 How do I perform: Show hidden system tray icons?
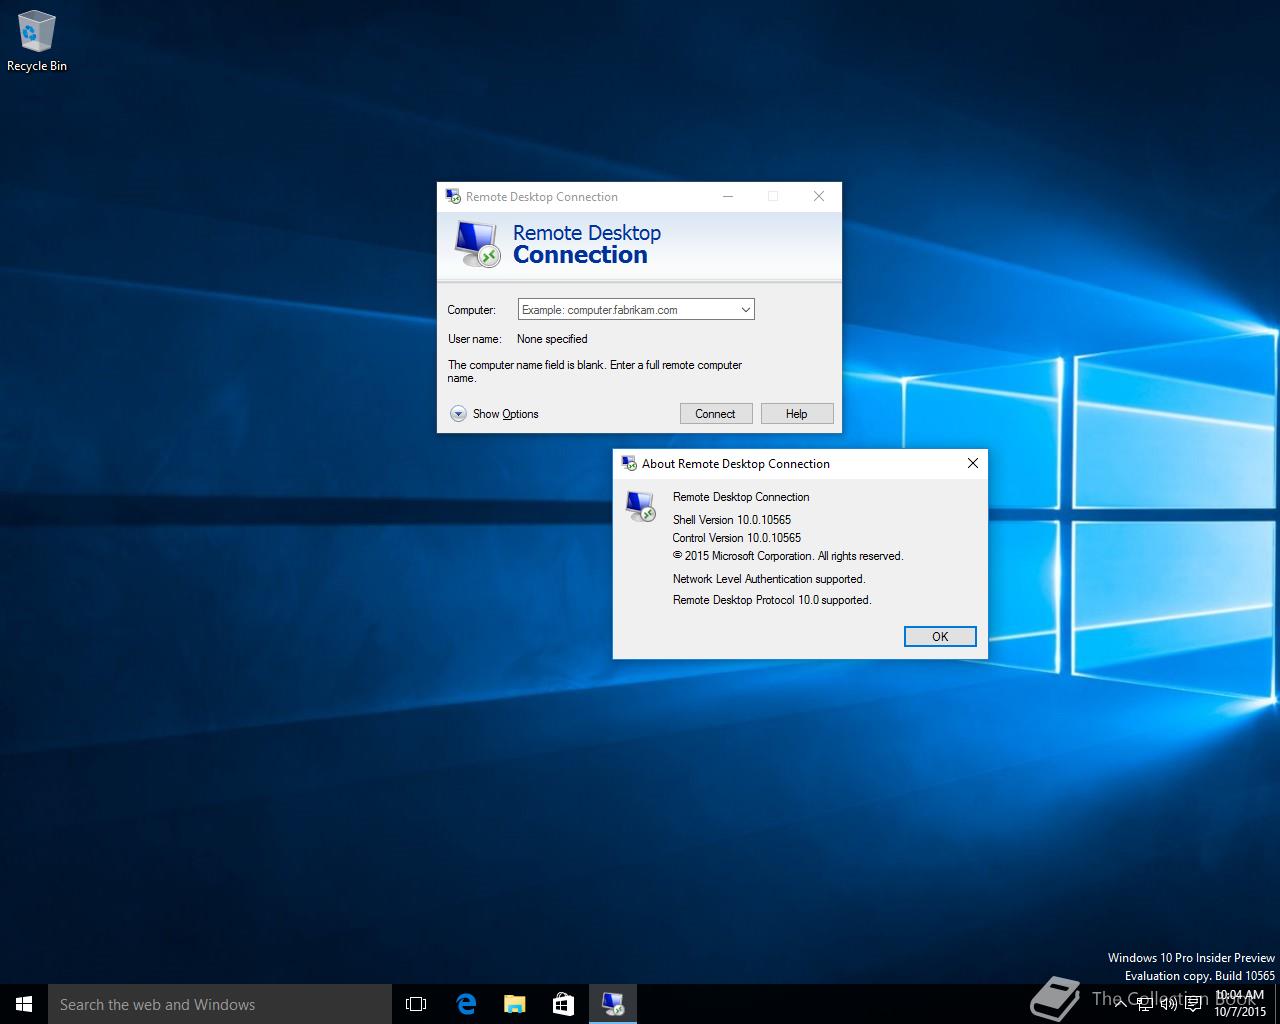point(1121,1004)
